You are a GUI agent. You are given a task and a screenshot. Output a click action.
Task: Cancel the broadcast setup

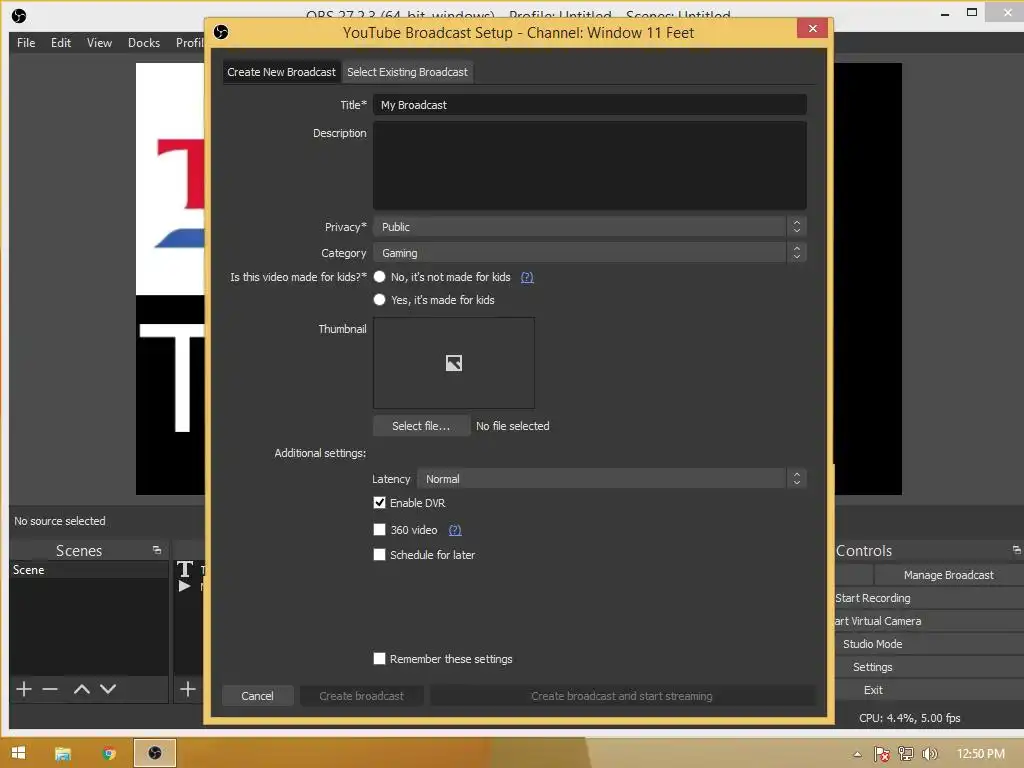pyautogui.click(x=257, y=696)
